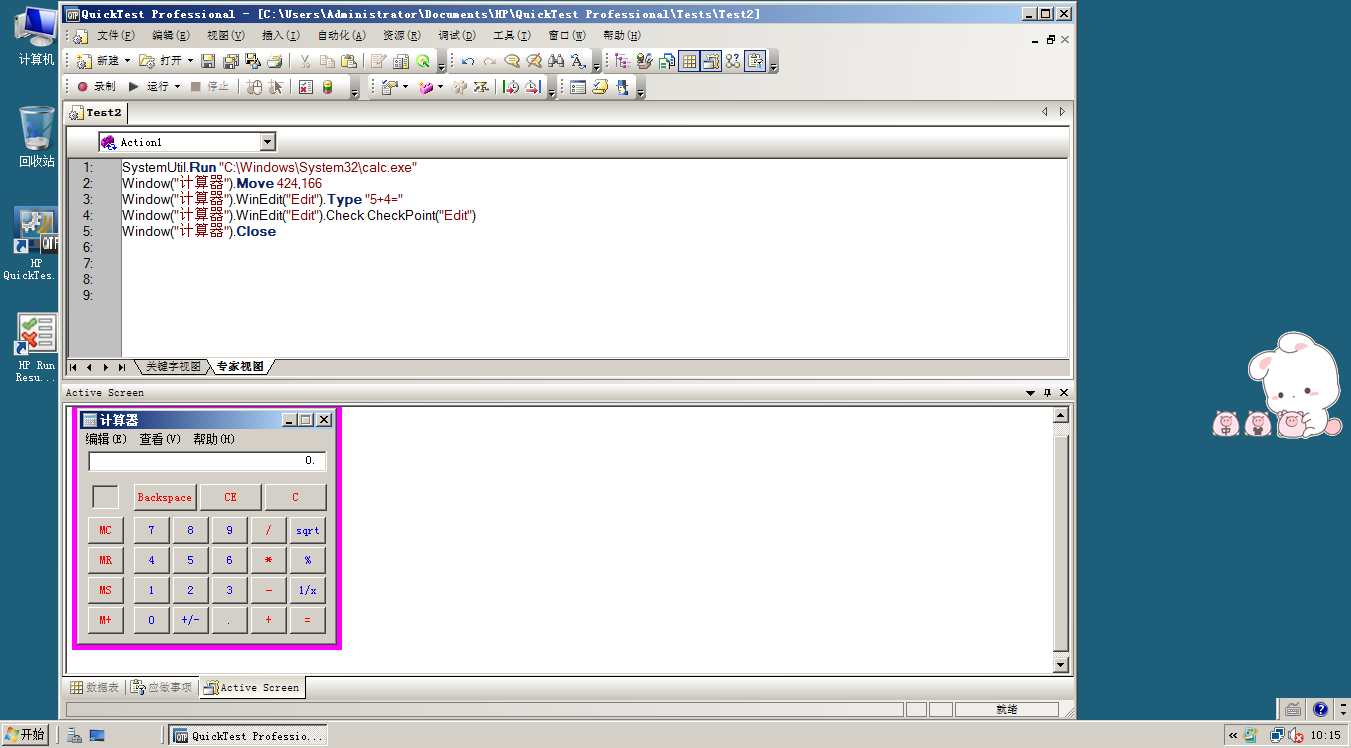Open the 编辑(E) menu in QuickTest

coord(171,36)
